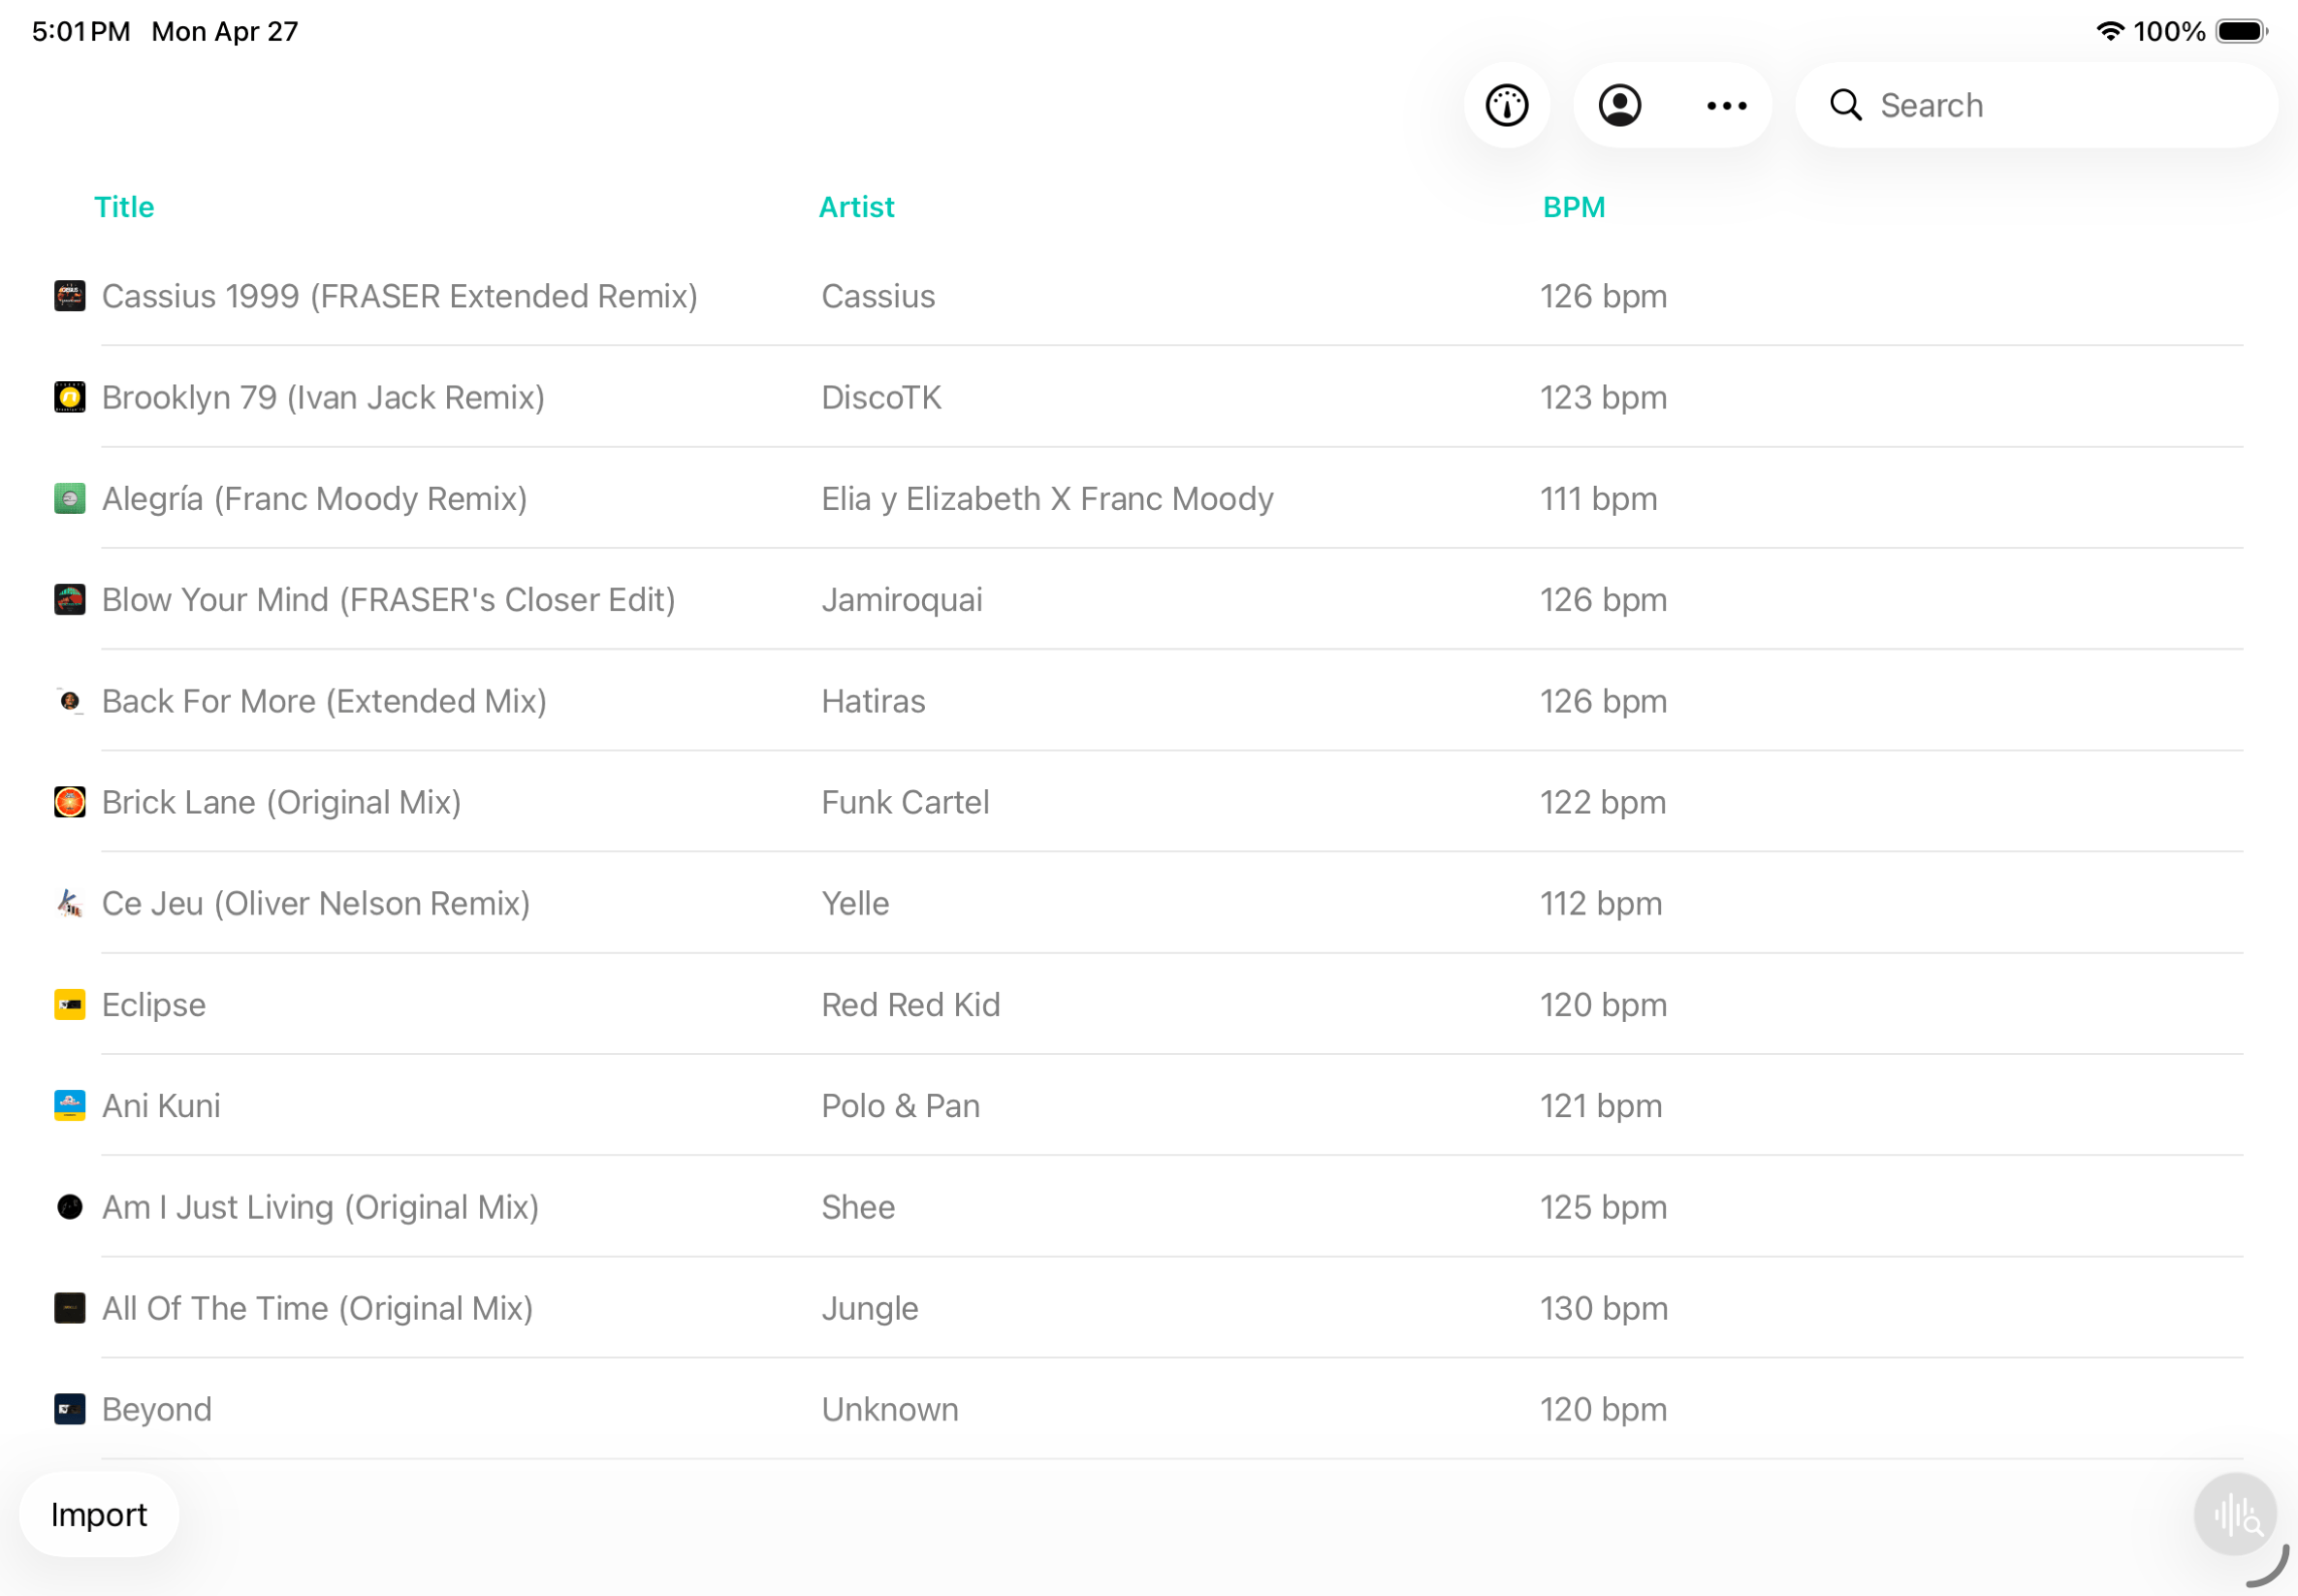Select the Beyond track title
This screenshot has width=2298, height=1596.
click(x=157, y=1409)
